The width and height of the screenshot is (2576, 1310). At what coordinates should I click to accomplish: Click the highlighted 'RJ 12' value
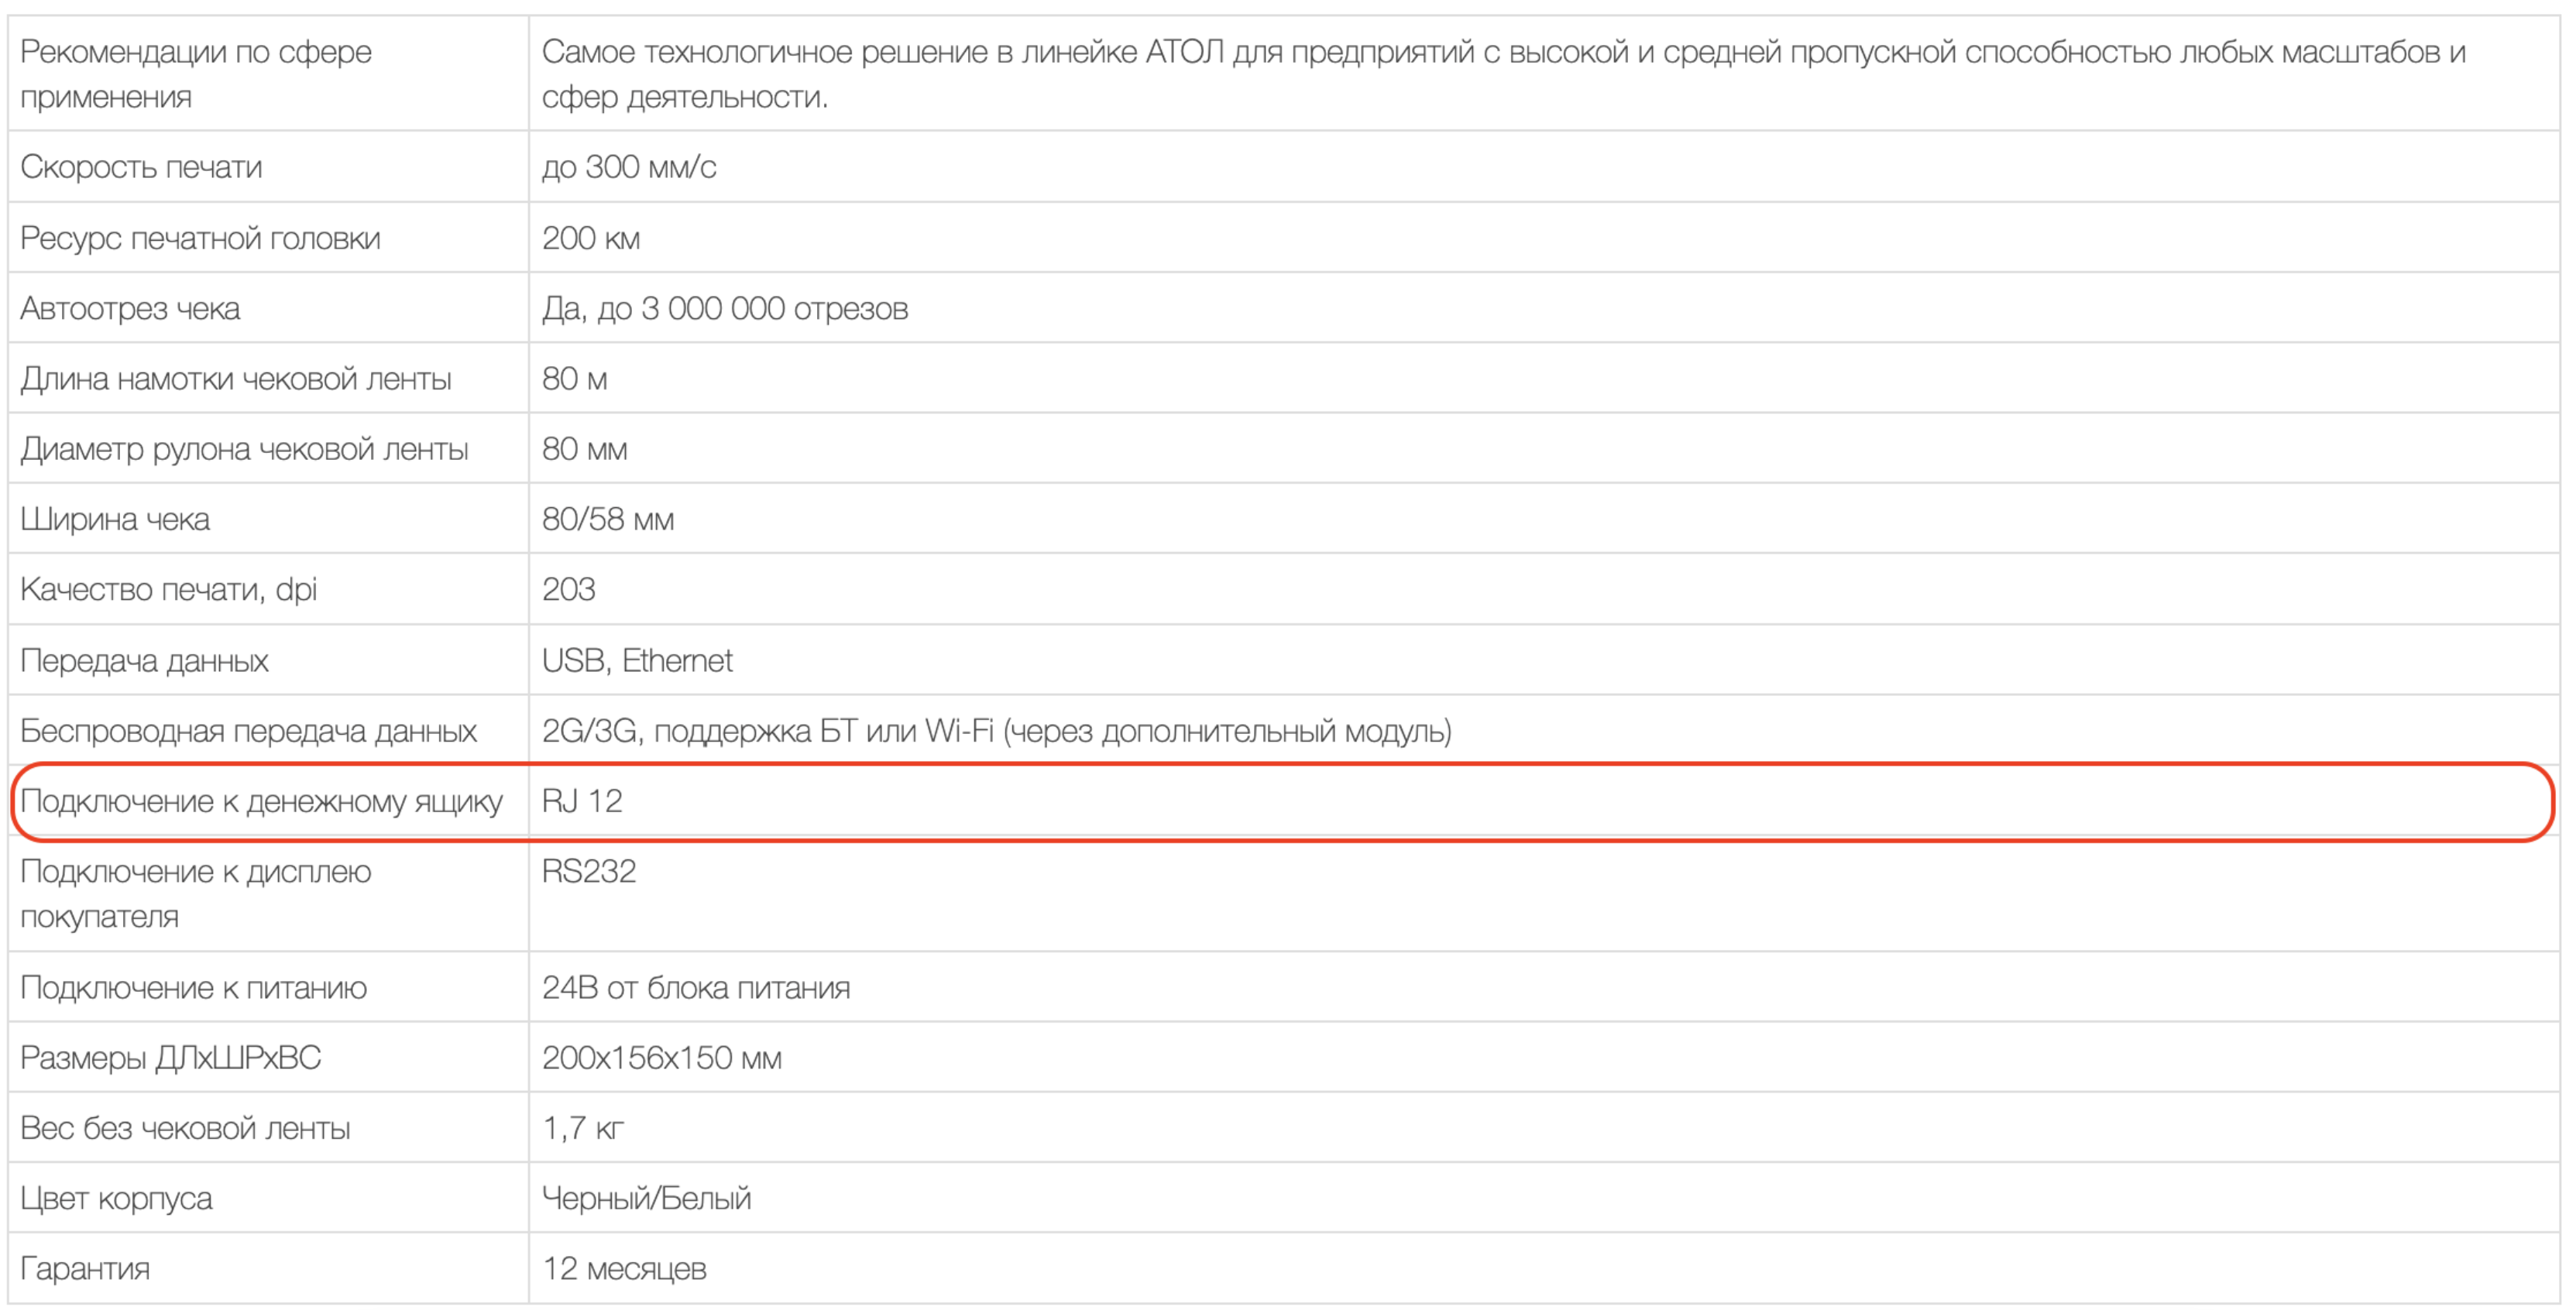pos(582,801)
